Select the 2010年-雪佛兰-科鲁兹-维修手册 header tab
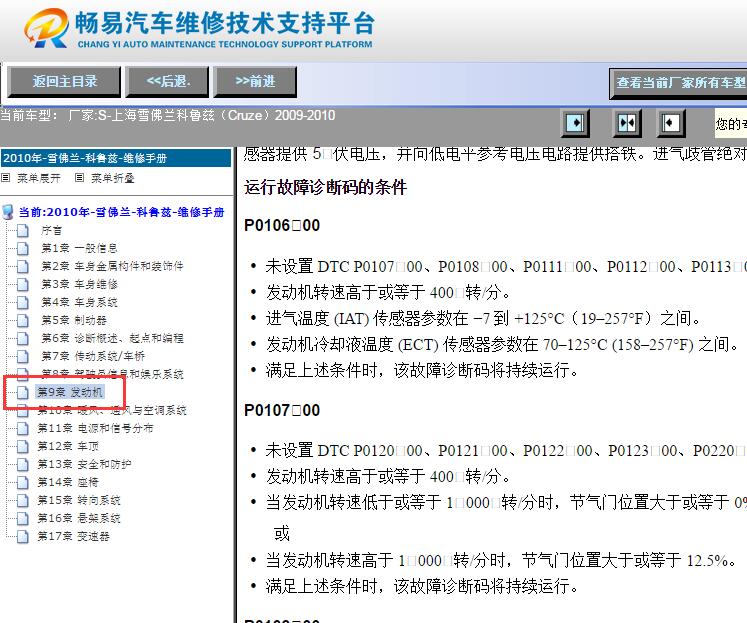 (x=116, y=158)
